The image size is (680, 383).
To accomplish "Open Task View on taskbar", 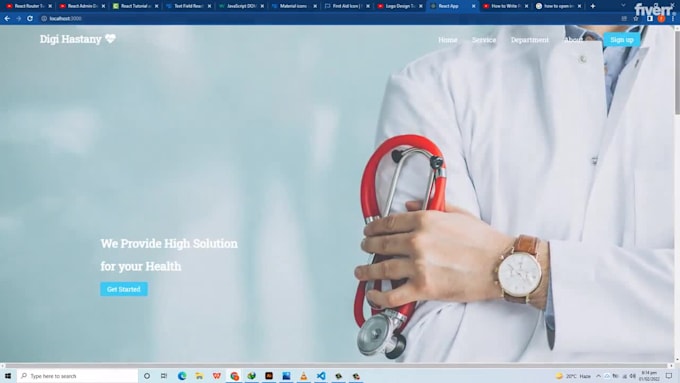I will click(x=163, y=376).
